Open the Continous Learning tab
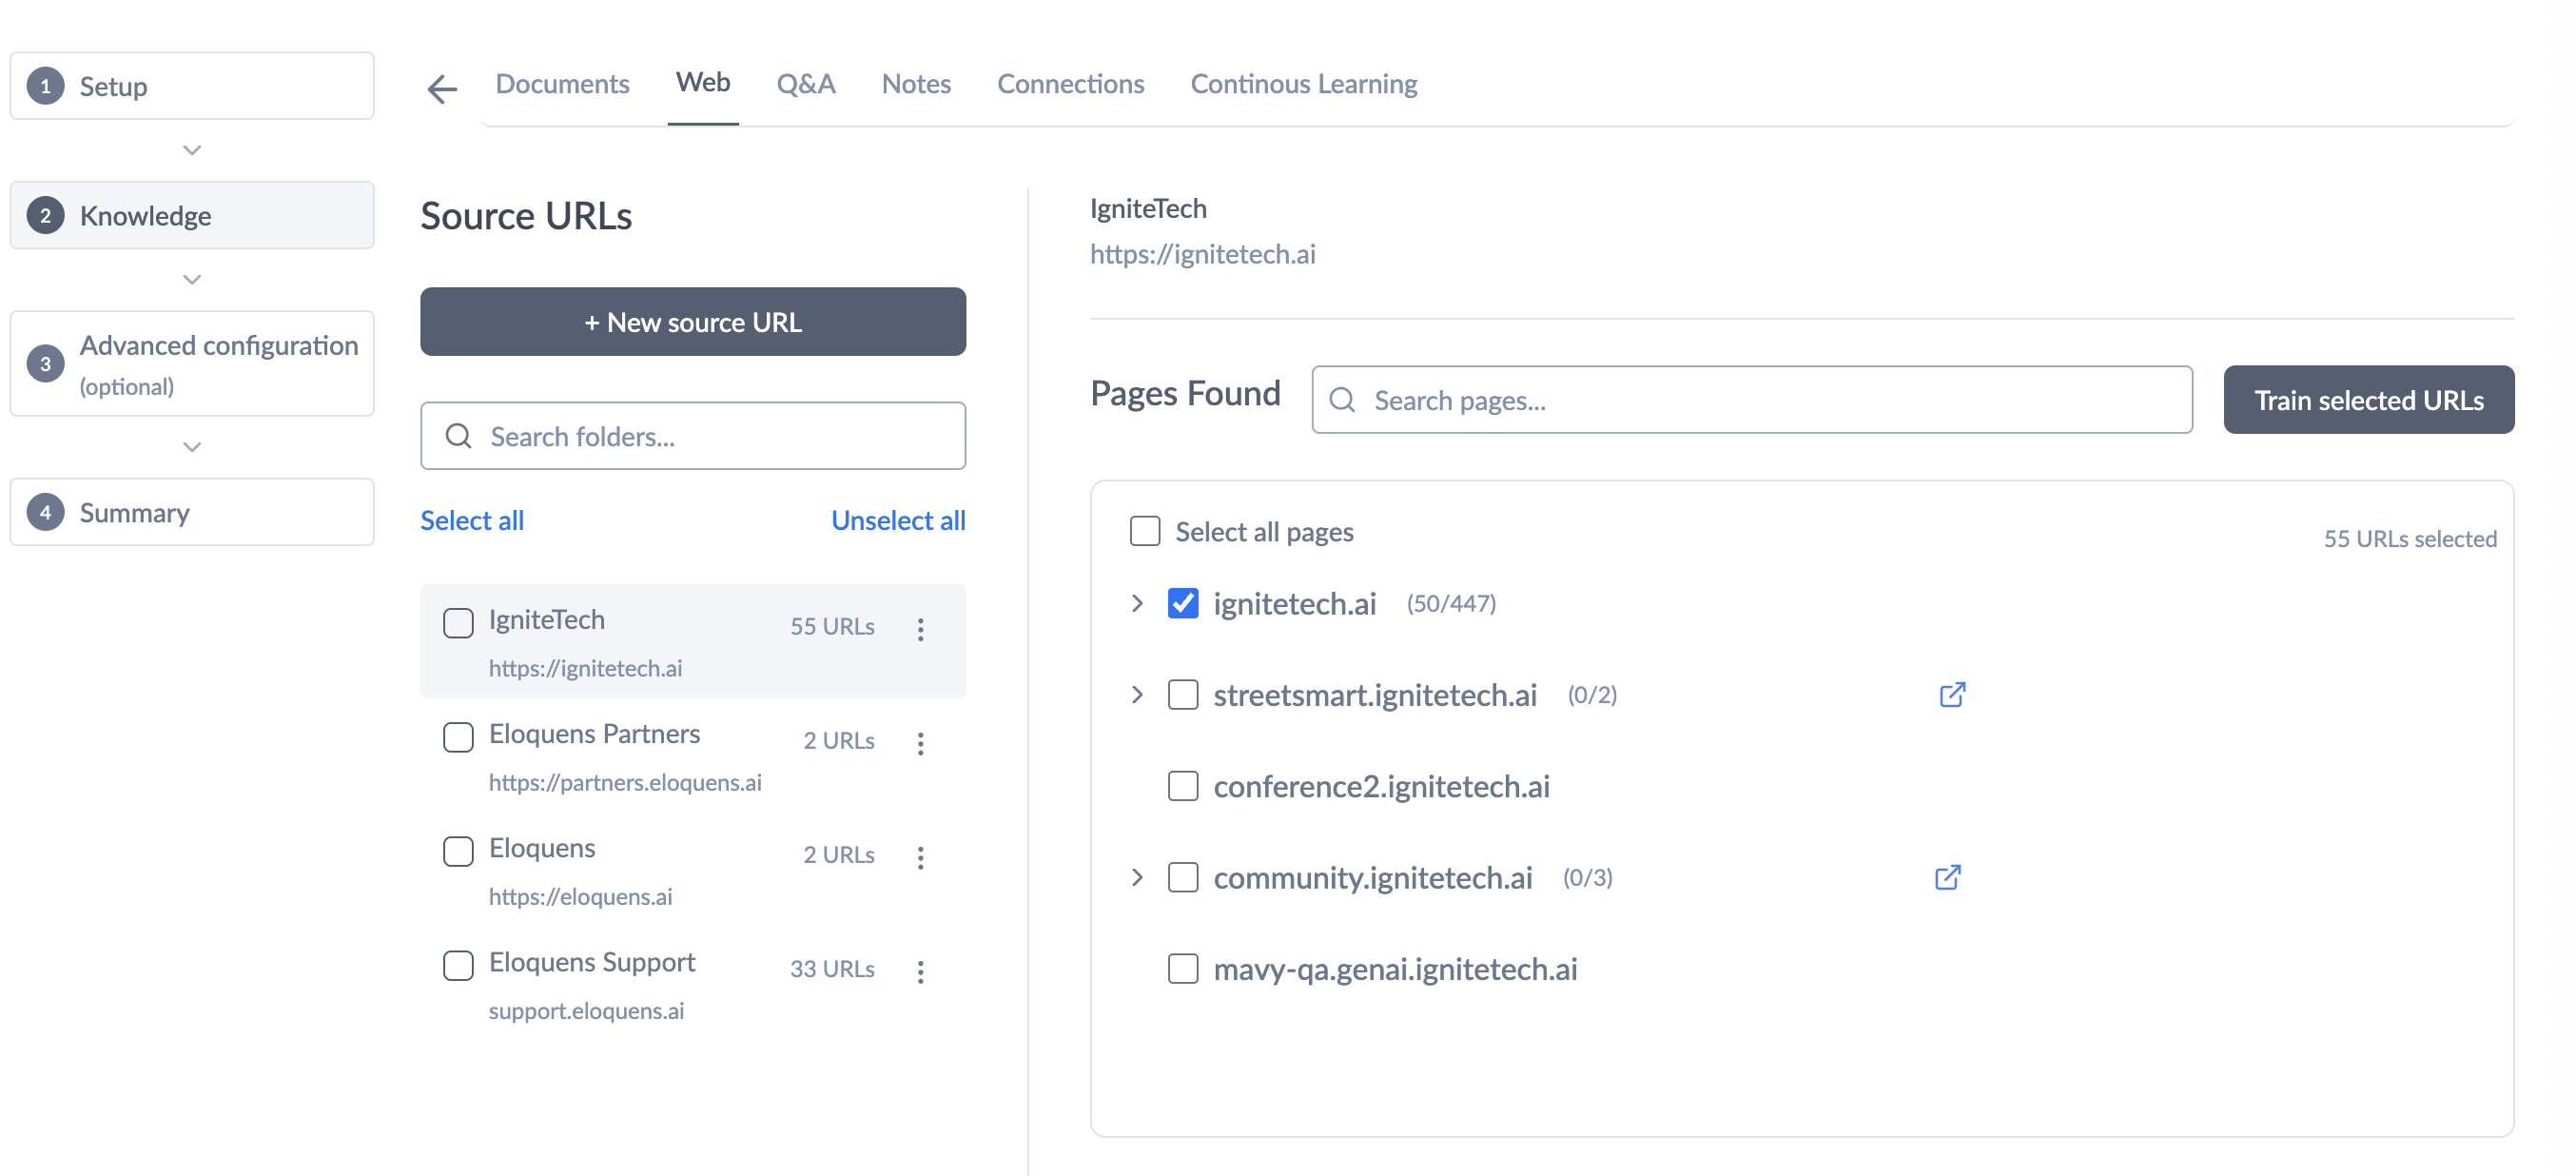2576x1176 pixels. point(1303,84)
